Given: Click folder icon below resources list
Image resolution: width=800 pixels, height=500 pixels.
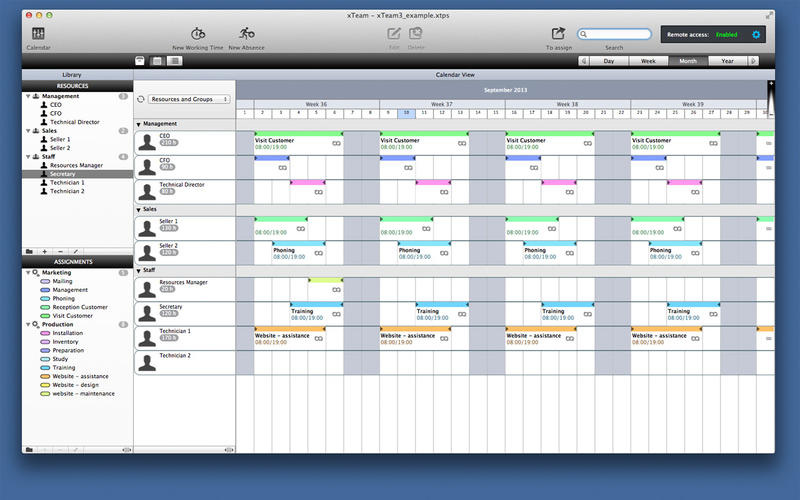Looking at the screenshot, I should 29,252.
